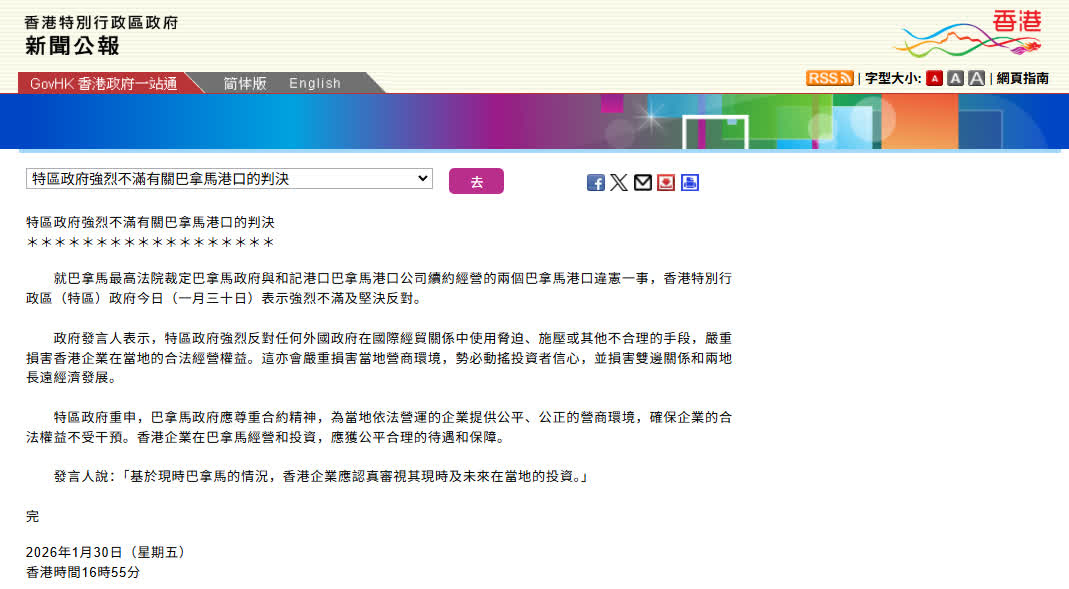
Task: Select the largest font size option
Action: click(x=976, y=78)
